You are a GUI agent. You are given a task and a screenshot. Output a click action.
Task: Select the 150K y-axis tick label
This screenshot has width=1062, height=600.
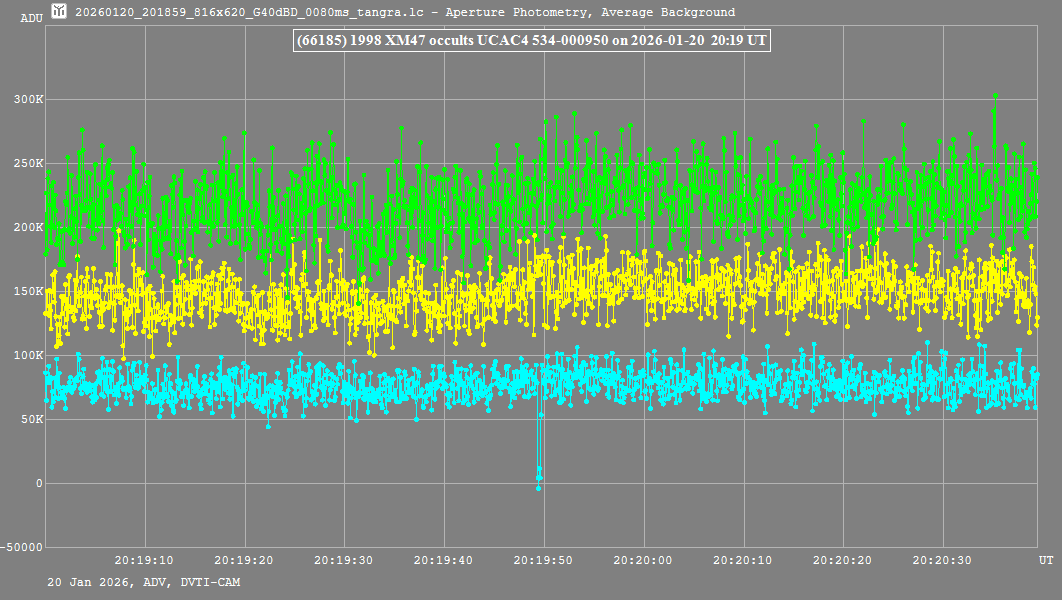point(26,292)
